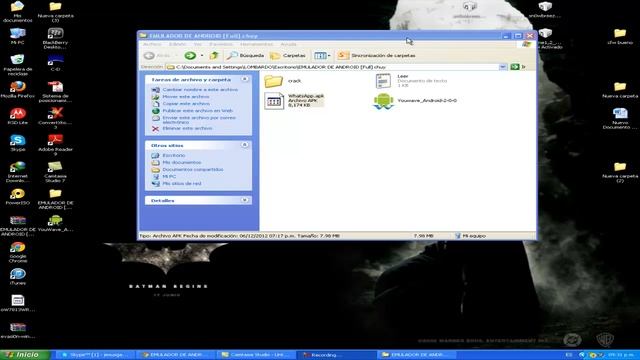
Task: Open the Nueva carpeta (2) desktop folder
Action: tap(620, 171)
